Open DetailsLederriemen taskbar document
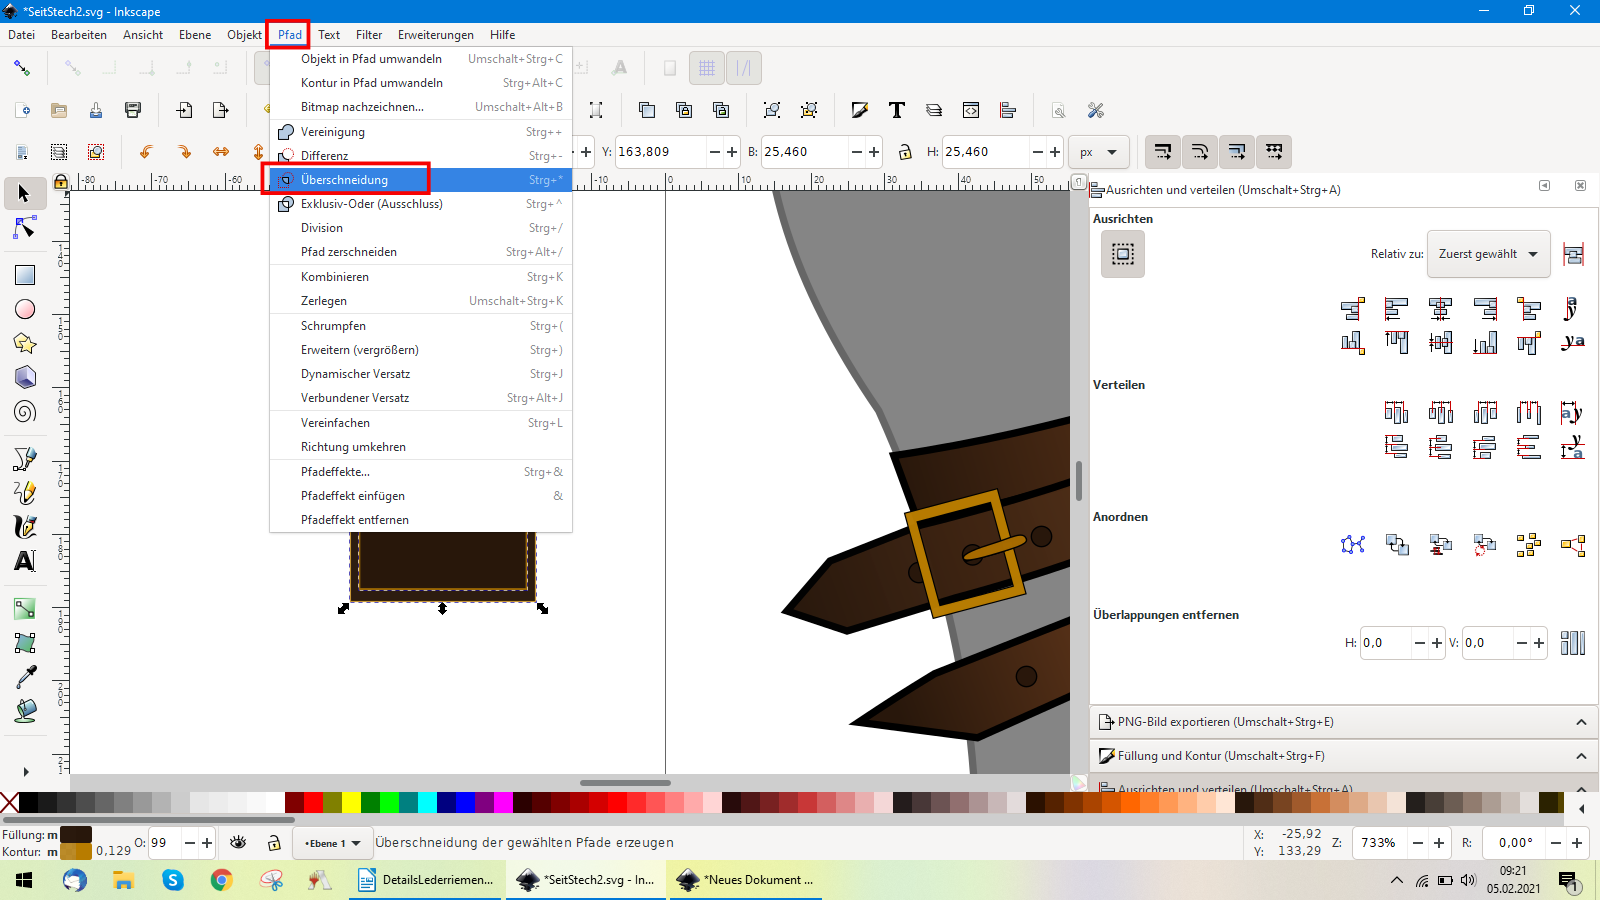Image resolution: width=1600 pixels, height=900 pixels. tap(426, 880)
